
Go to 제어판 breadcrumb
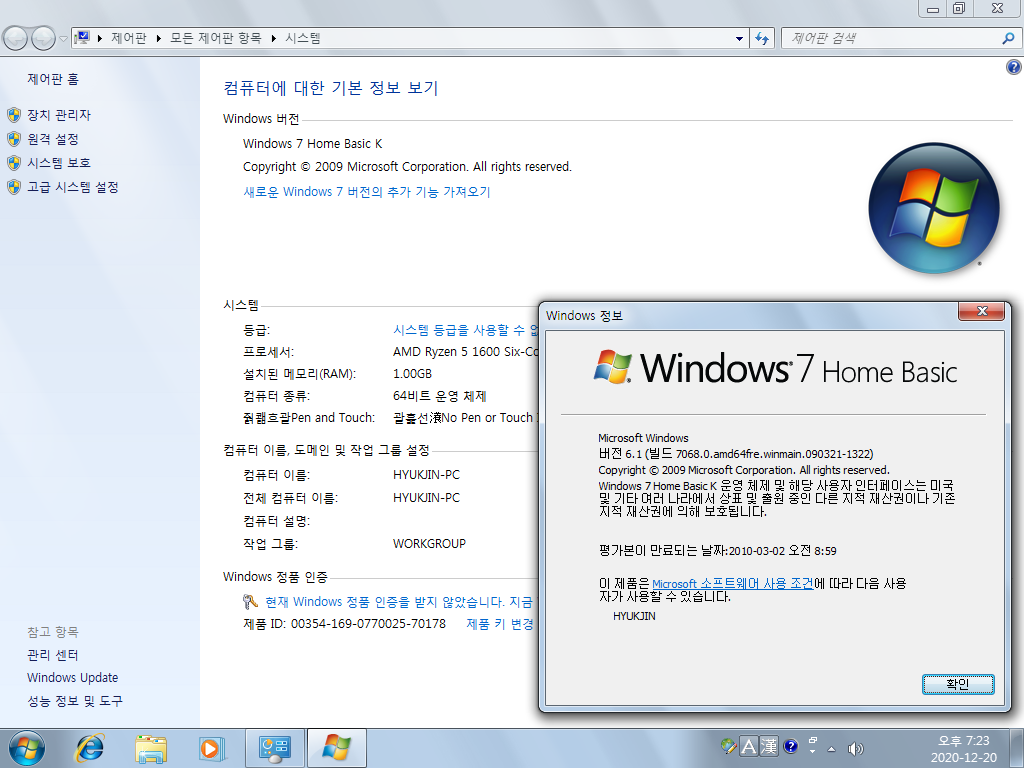[x=129, y=38]
